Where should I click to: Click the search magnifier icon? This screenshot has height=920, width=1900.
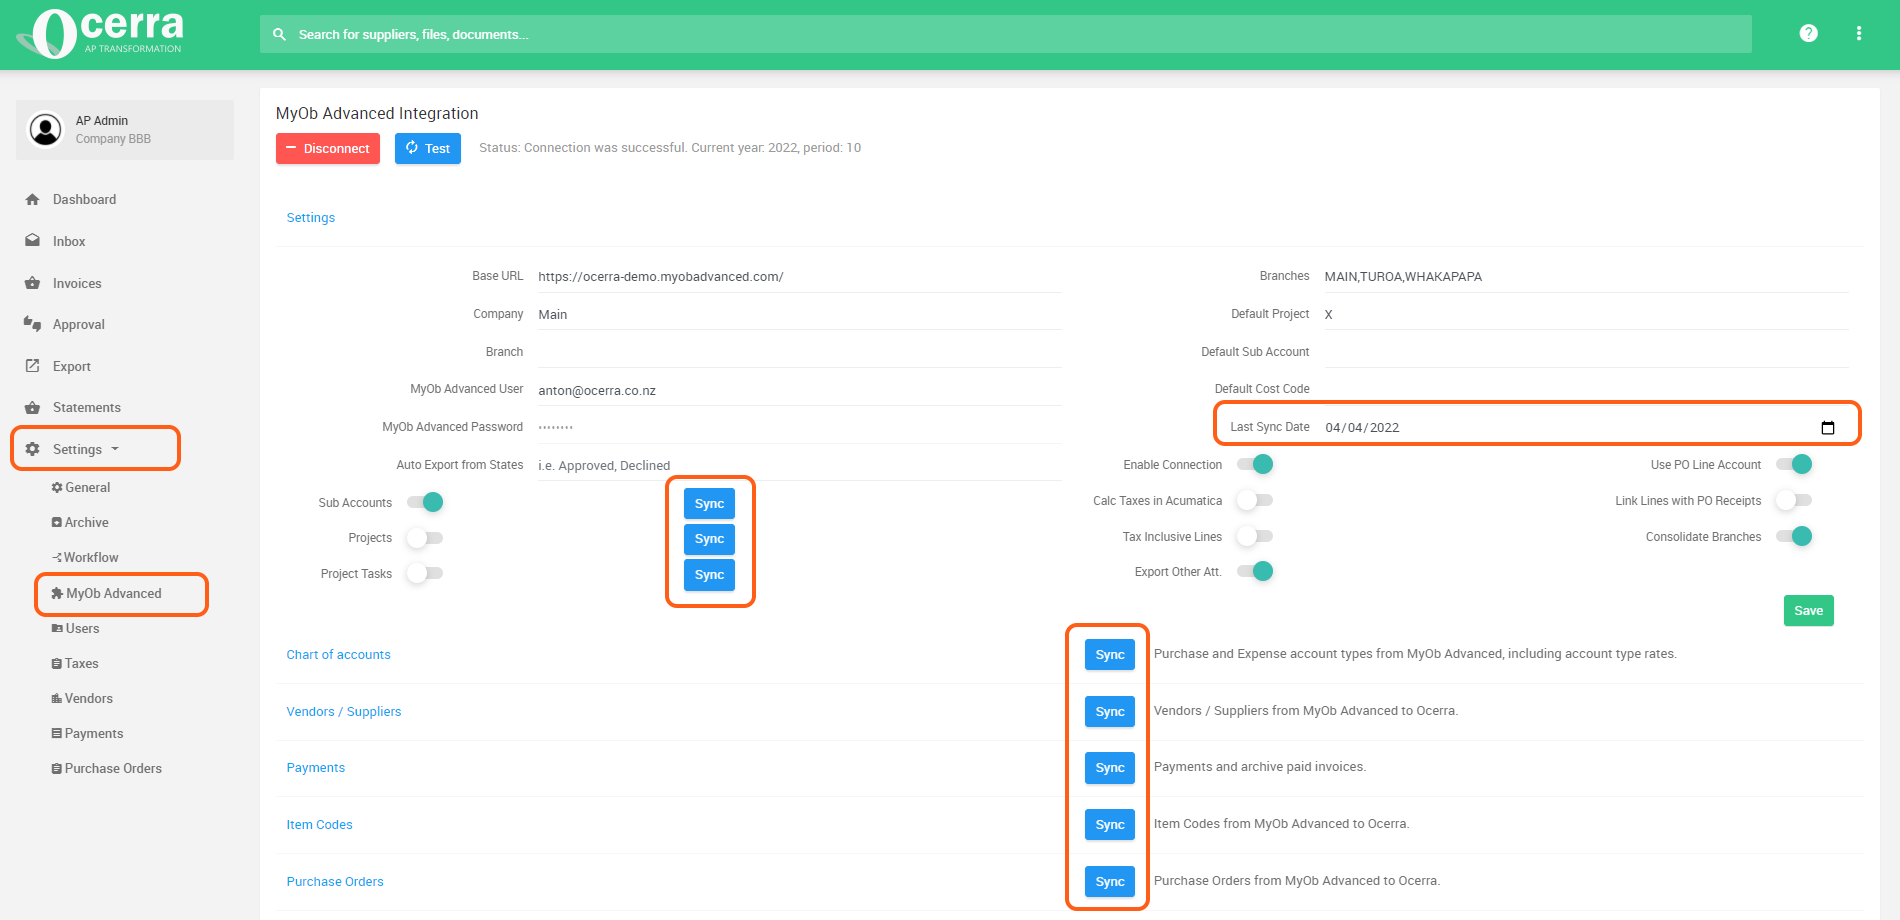(x=280, y=34)
